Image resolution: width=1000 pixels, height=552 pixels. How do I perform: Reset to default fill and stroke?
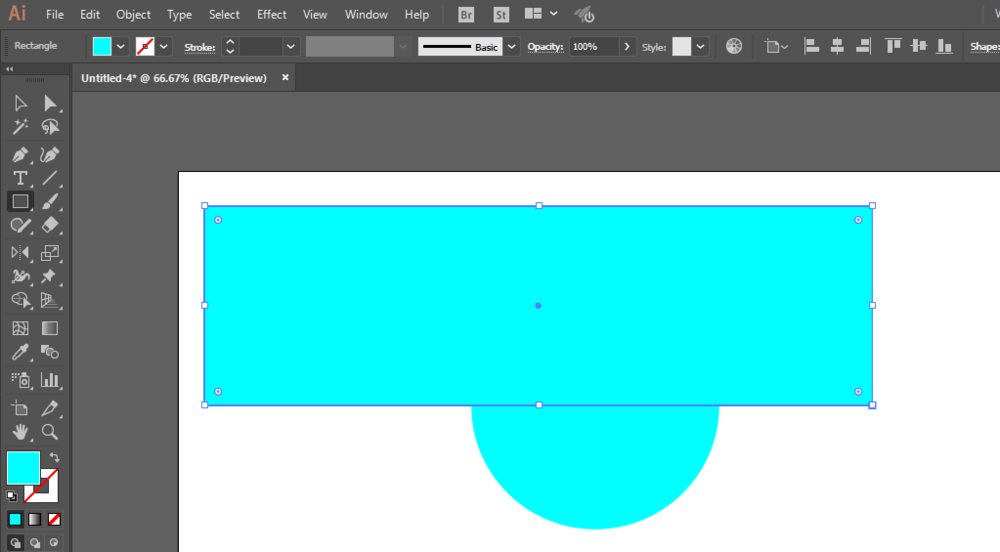(x=12, y=495)
